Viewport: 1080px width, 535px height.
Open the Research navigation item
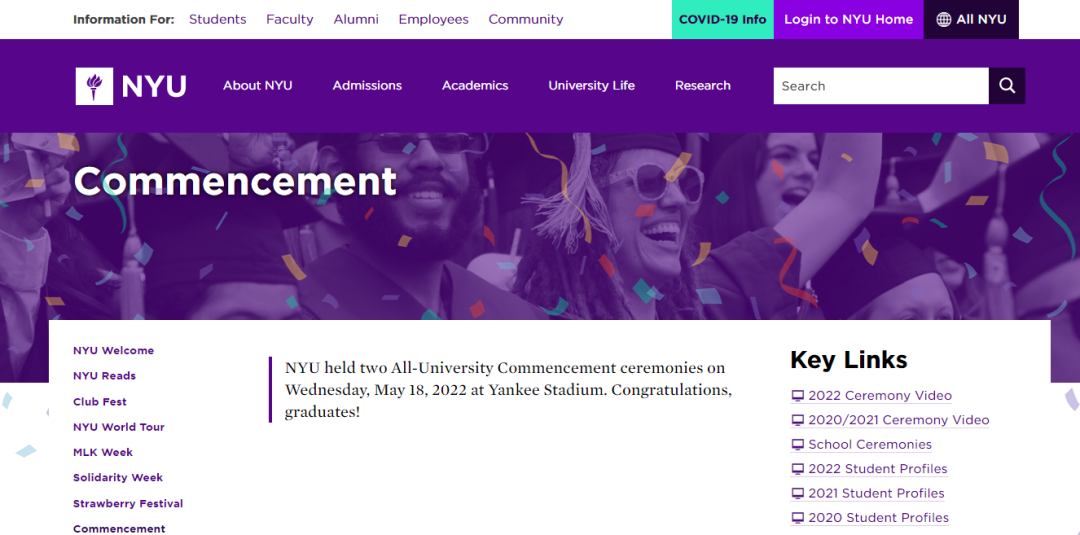pyautogui.click(x=702, y=86)
